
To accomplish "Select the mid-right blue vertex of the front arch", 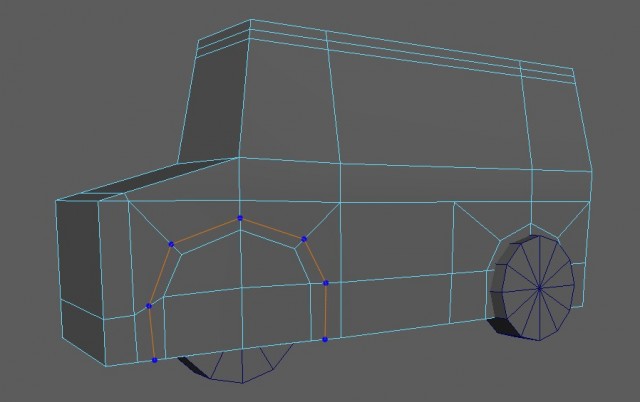I will pyautogui.click(x=326, y=283).
